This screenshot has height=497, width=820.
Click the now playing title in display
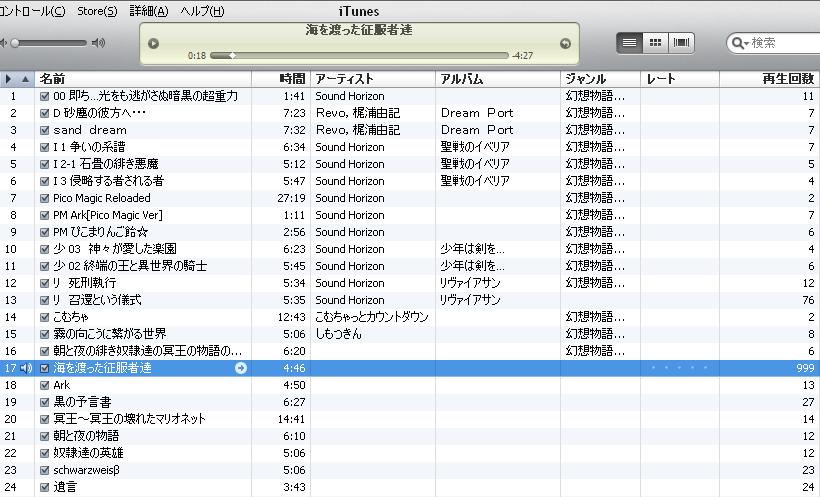coord(359,30)
